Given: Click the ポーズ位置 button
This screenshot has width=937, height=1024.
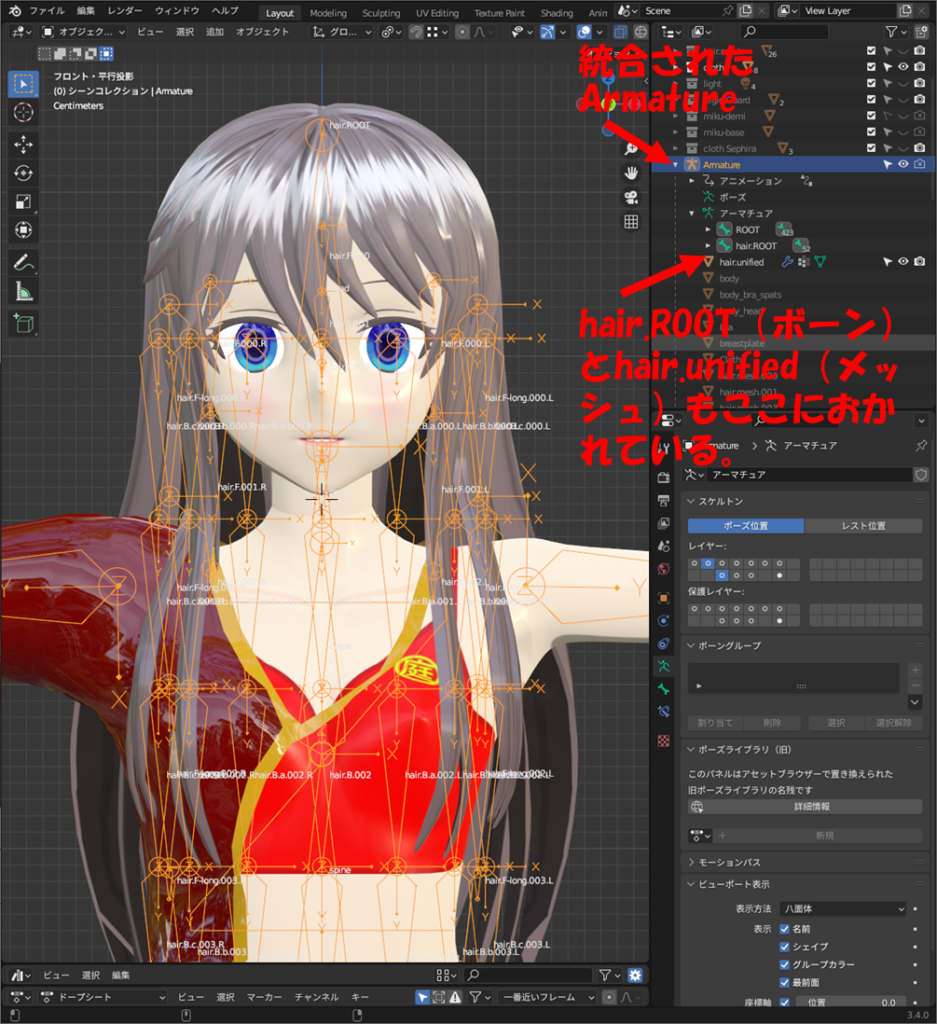Looking at the screenshot, I should (746, 526).
